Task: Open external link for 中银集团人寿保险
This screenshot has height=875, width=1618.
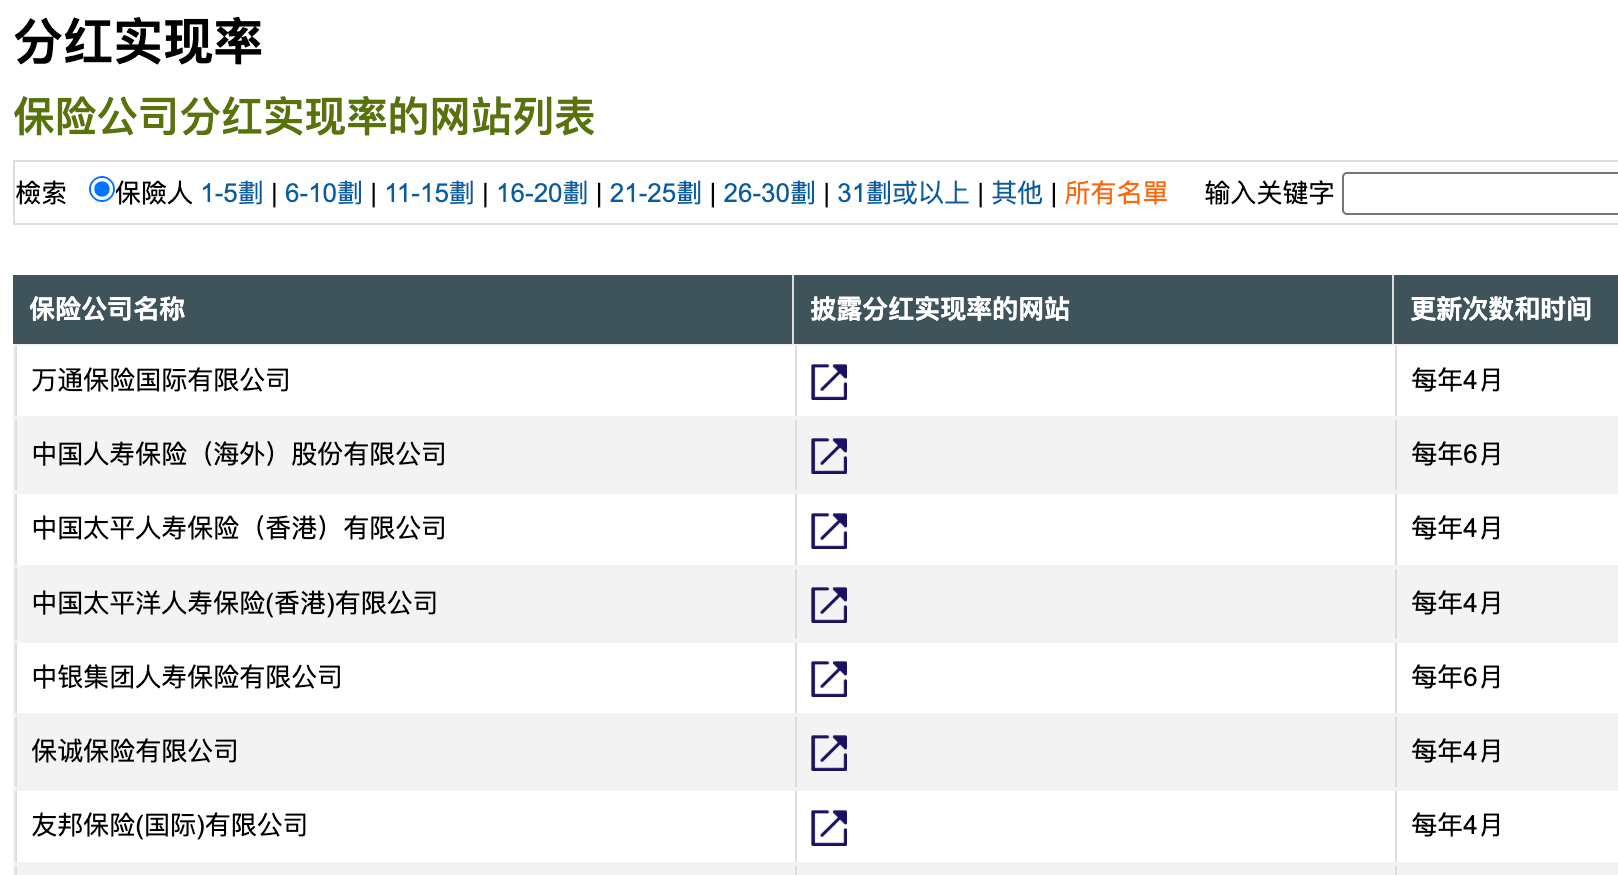Action: click(829, 679)
